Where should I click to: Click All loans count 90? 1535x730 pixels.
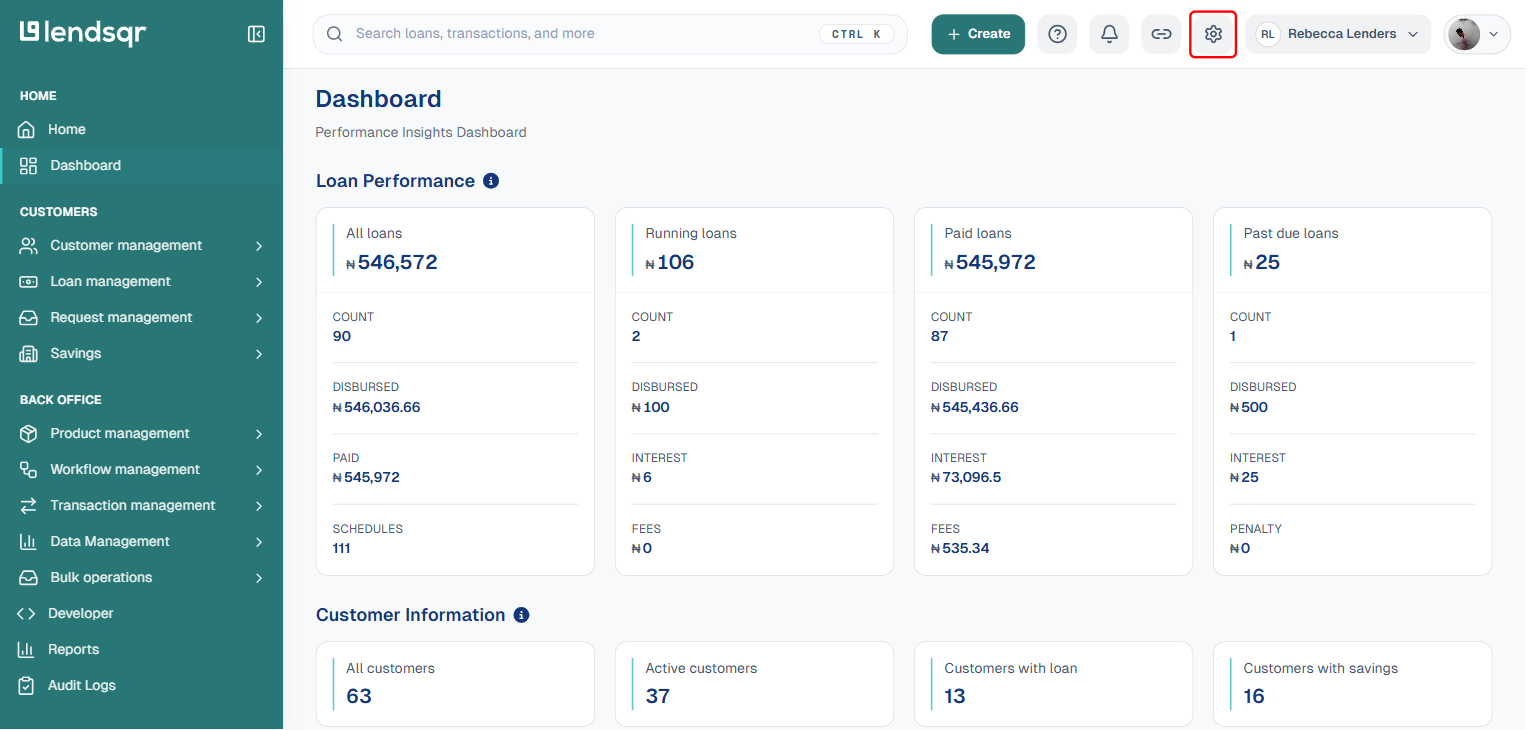[342, 337]
